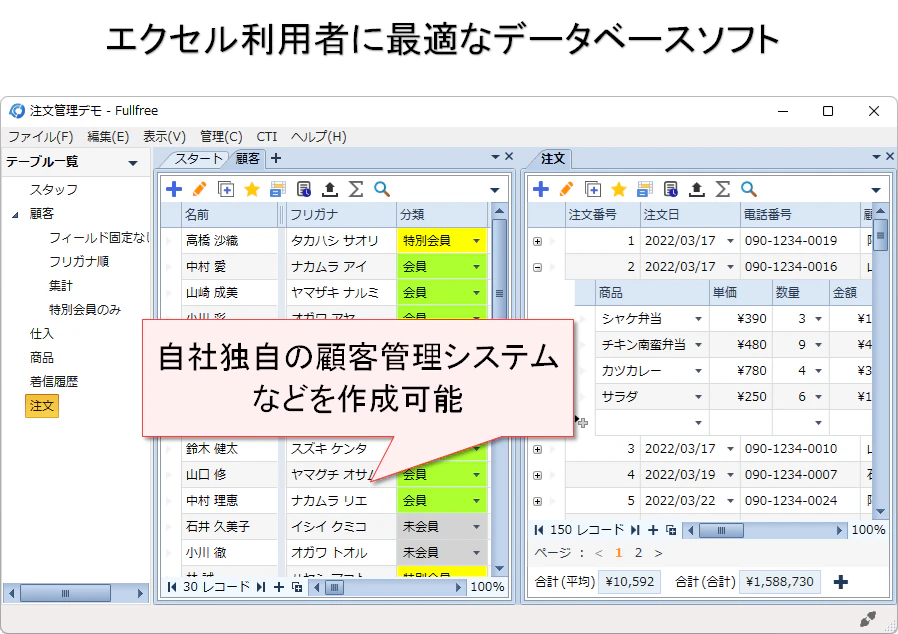Viewport: 898px width, 634px height.
Task: Click the star favorites icon in the 顧客 toolbar
Action: [x=250, y=188]
